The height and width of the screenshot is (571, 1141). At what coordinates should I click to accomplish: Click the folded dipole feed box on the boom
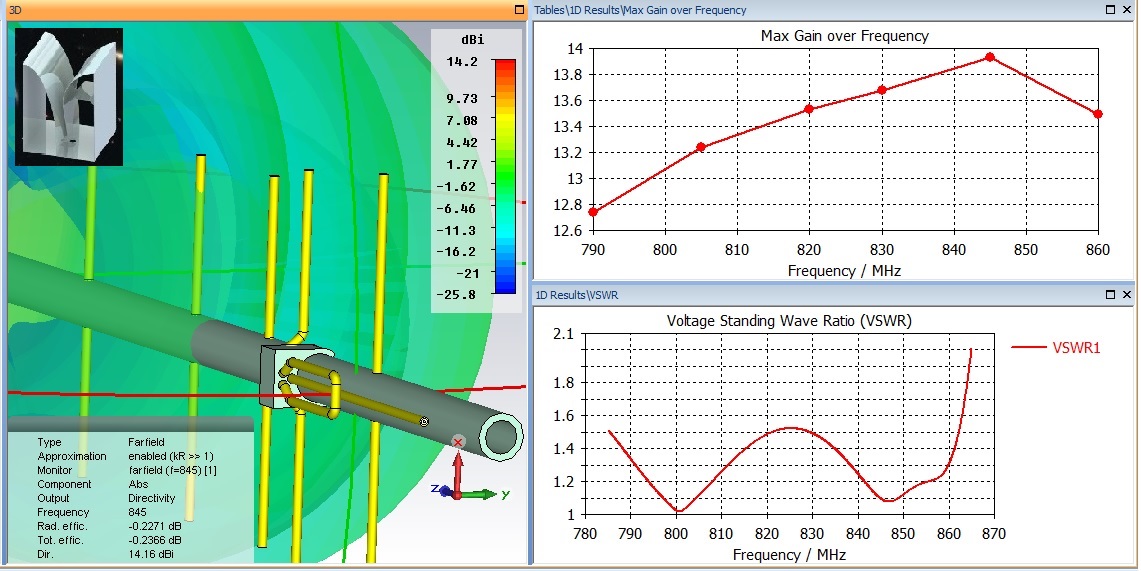click(x=295, y=377)
